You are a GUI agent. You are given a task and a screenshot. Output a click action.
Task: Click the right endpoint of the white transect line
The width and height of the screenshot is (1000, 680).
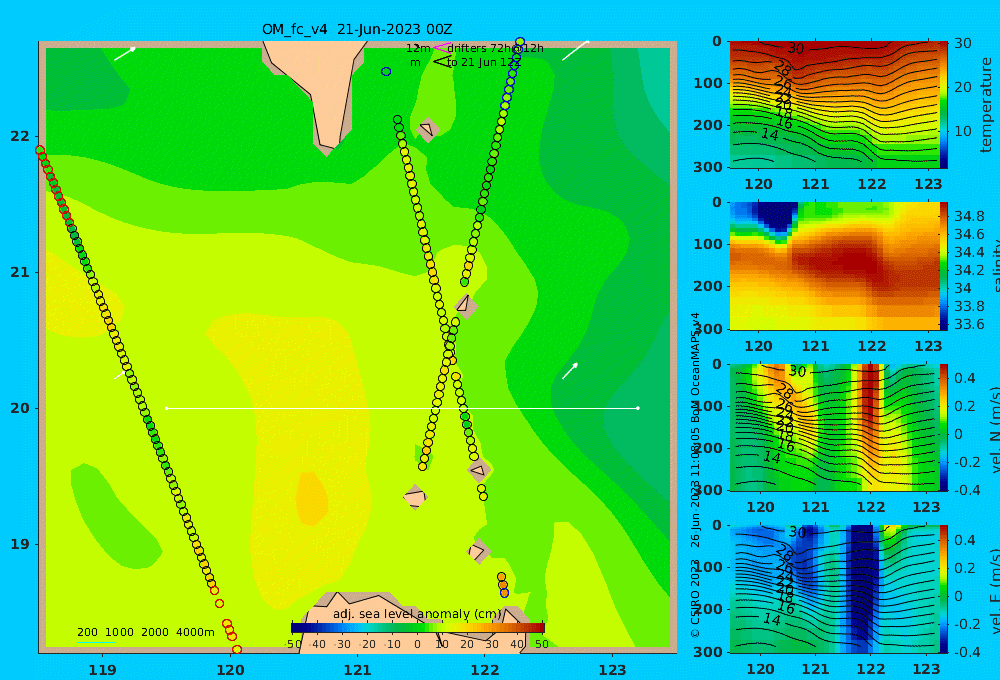(x=638, y=408)
